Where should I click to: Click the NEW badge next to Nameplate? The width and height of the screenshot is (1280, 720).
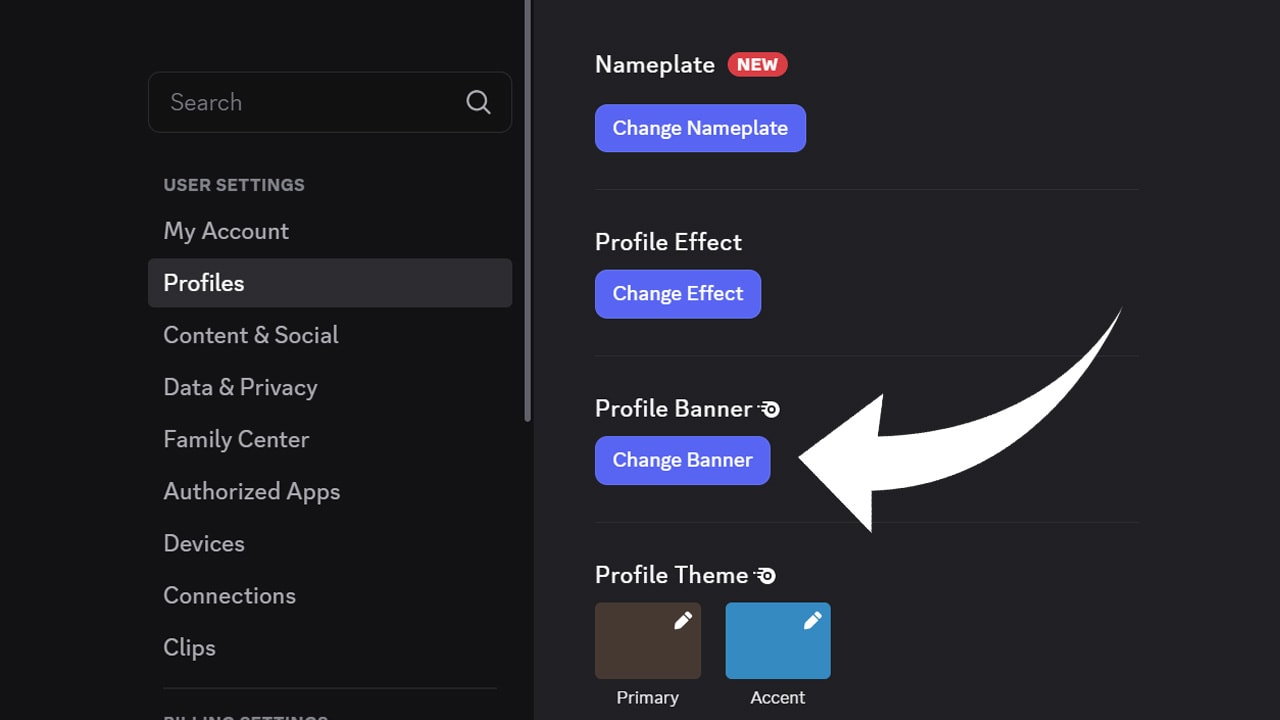[757, 64]
